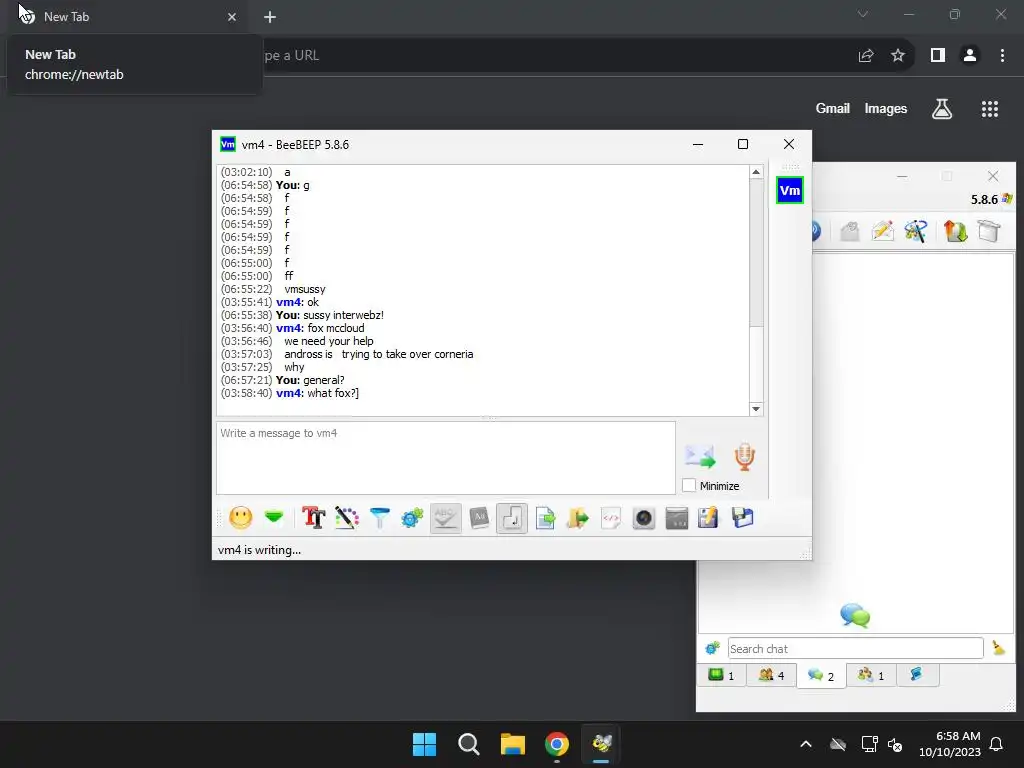1024x768 pixels.
Task: Switch to users tab labeled 4
Action: point(771,675)
